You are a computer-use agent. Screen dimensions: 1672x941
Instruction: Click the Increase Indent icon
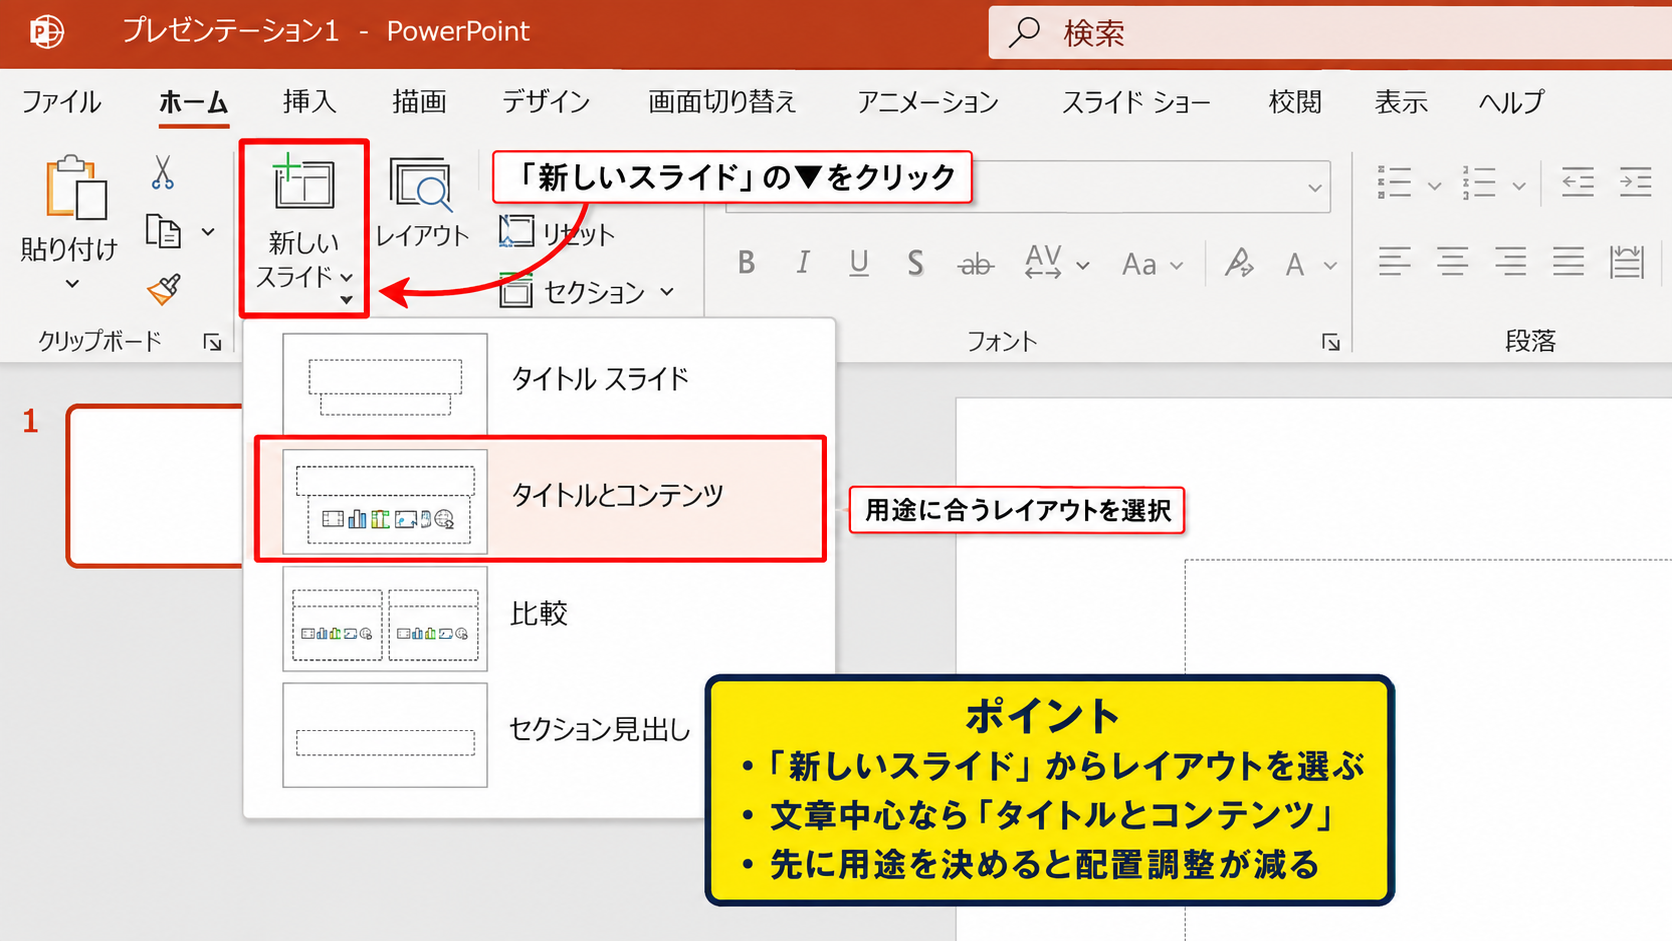pos(1636,182)
